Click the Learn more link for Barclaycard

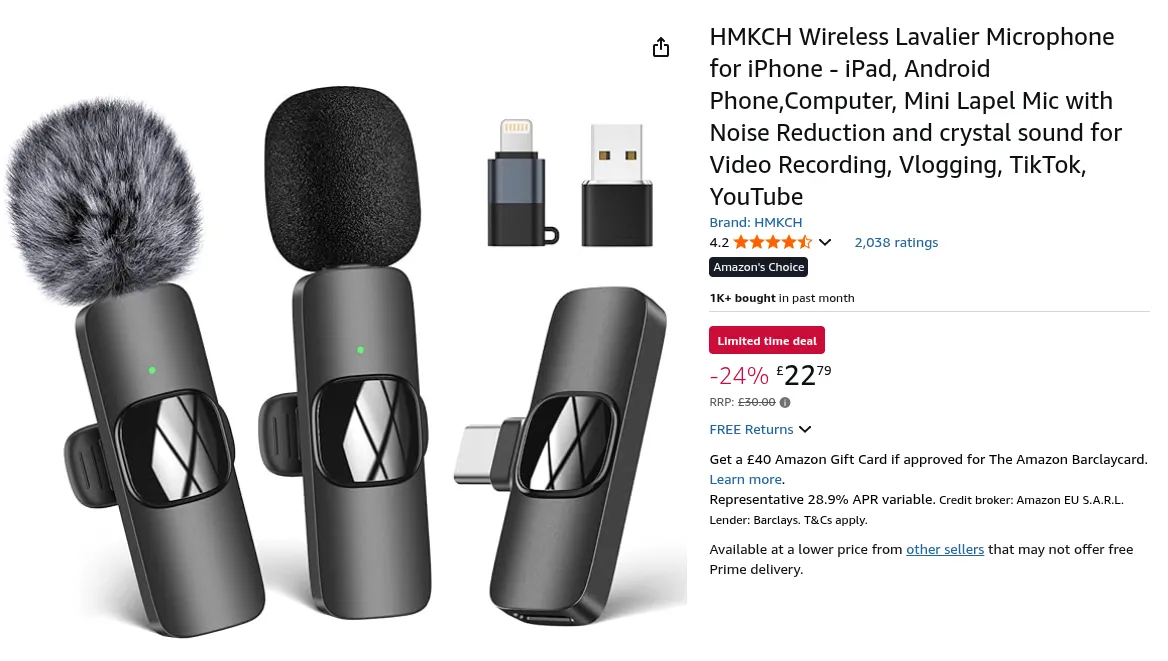[x=745, y=480]
